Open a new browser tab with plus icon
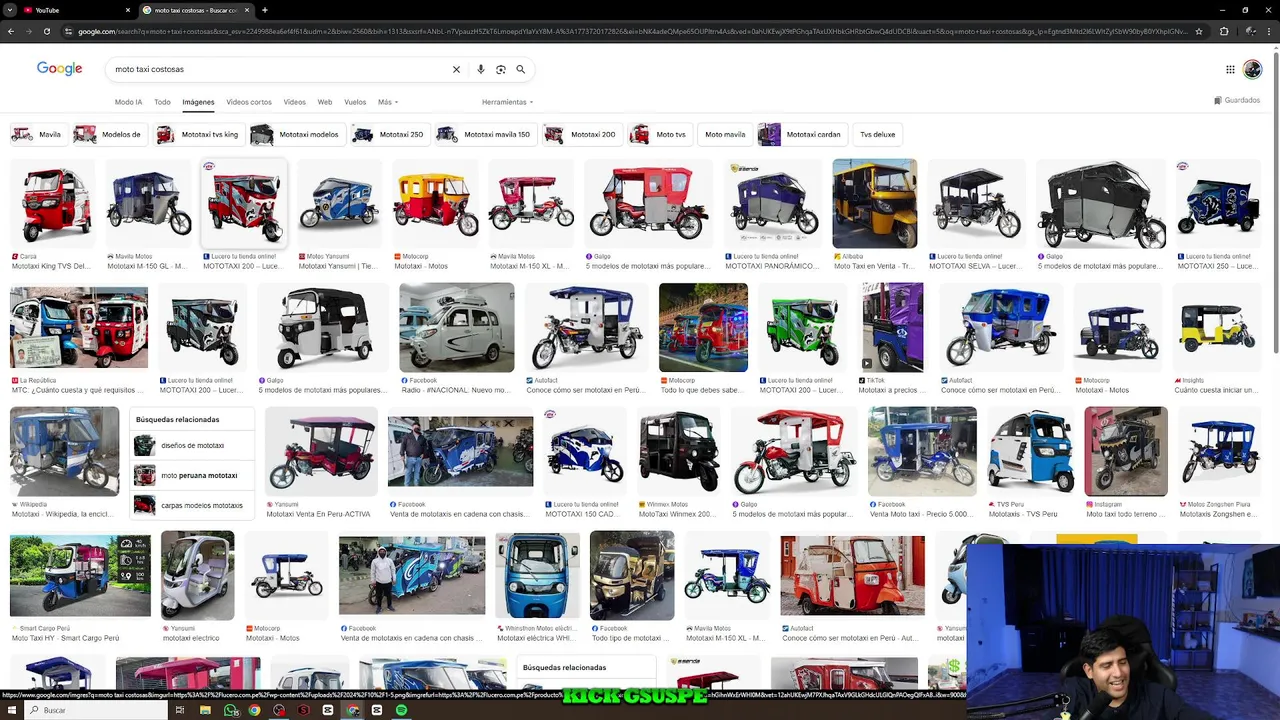 (x=265, y=10)
